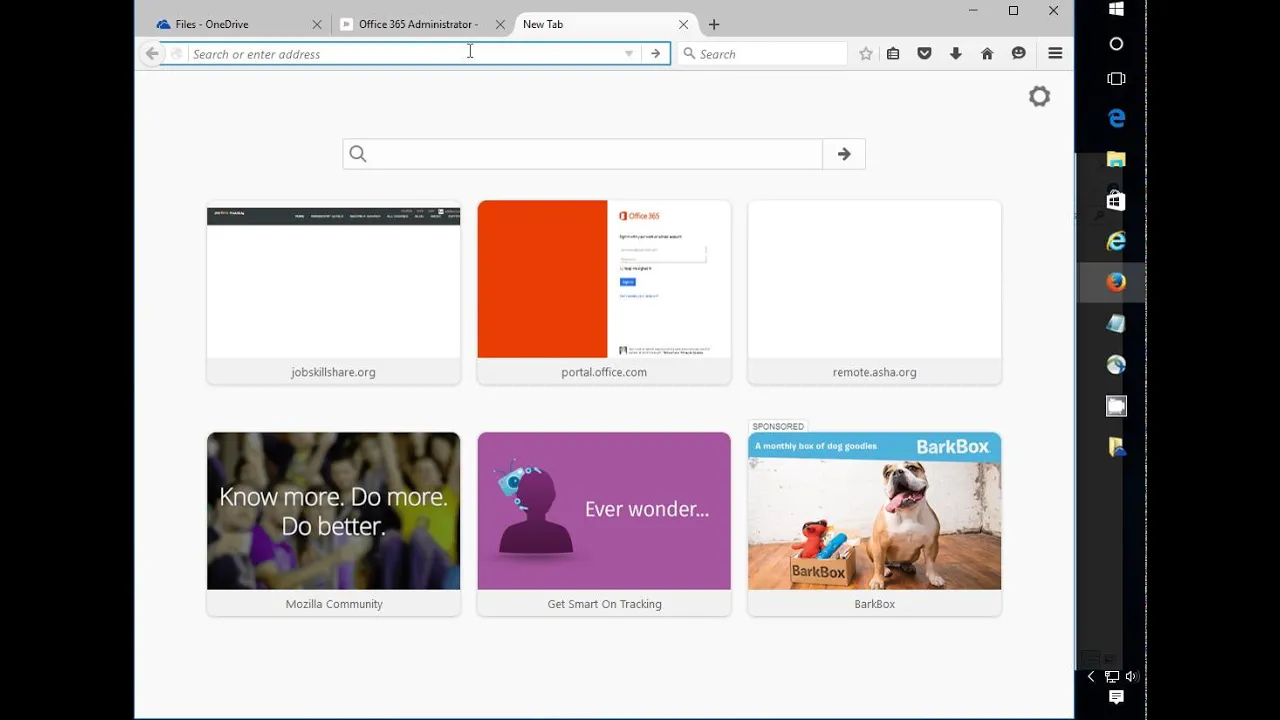
Task: Open the Mozilla Community tile
Action: click(333, 523)
